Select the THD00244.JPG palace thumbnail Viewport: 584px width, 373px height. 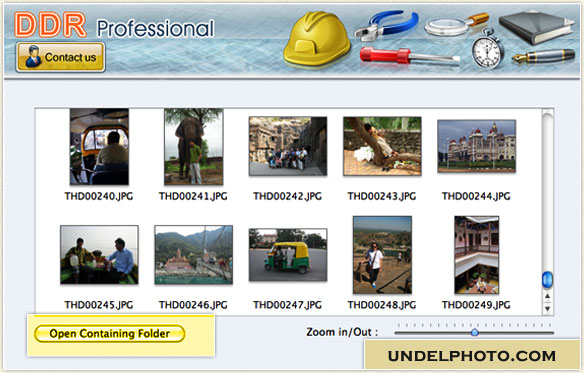pyautogui.click(x=476, y=146)
